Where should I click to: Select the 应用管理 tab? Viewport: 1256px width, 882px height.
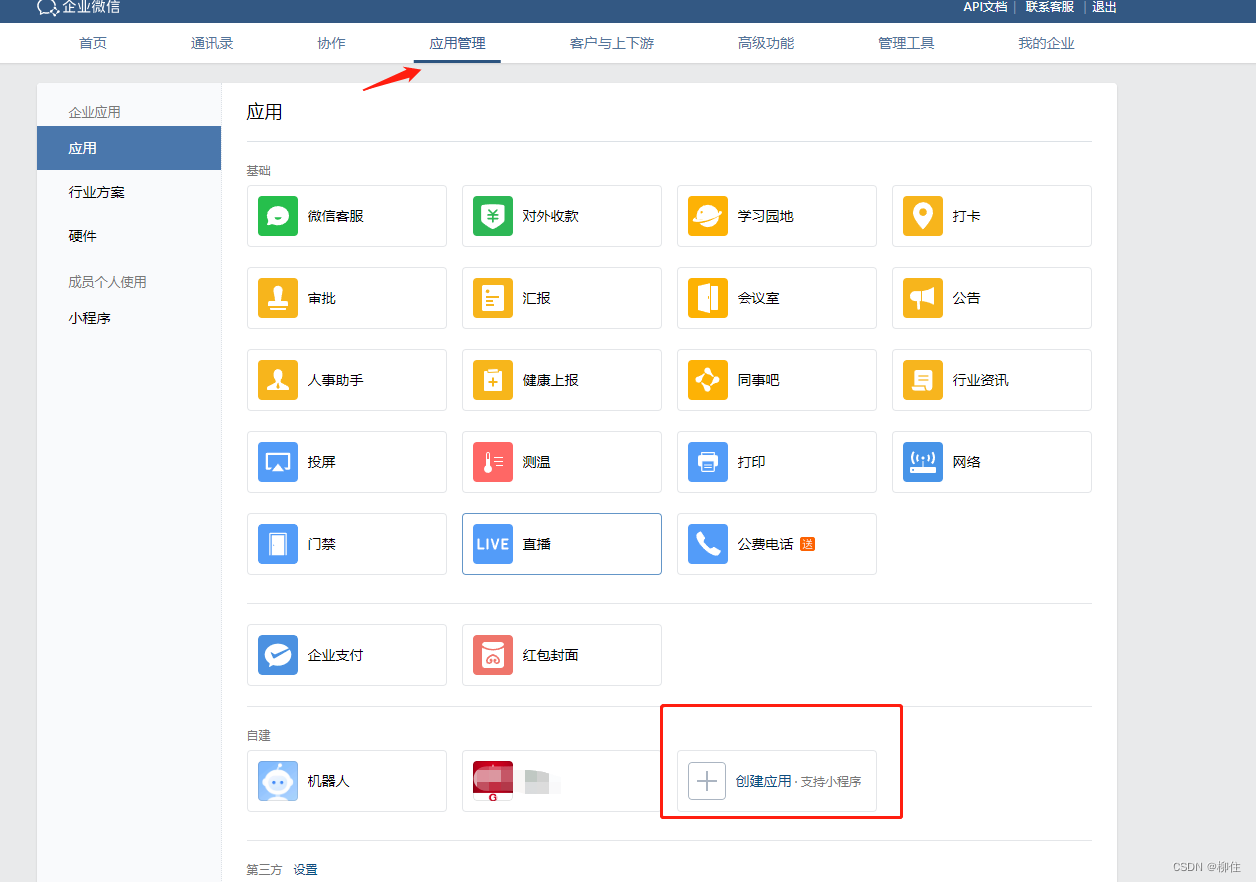click(457, 43)
